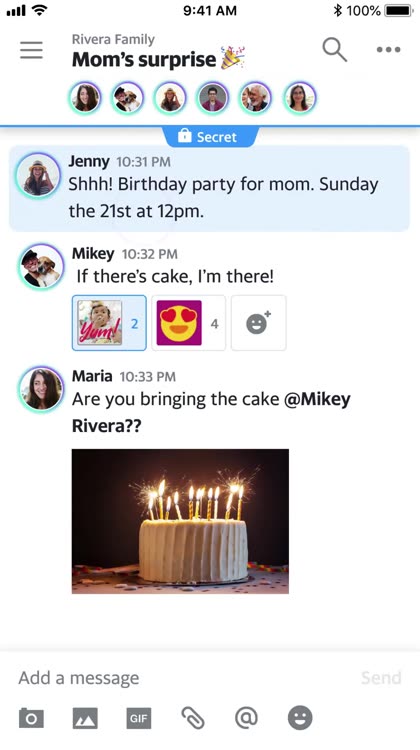Open the hamburger menu

31,50
